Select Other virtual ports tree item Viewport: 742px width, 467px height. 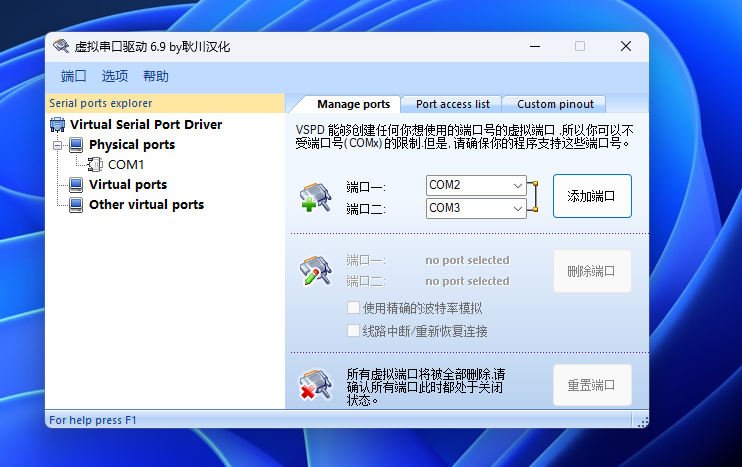point(146,204)
